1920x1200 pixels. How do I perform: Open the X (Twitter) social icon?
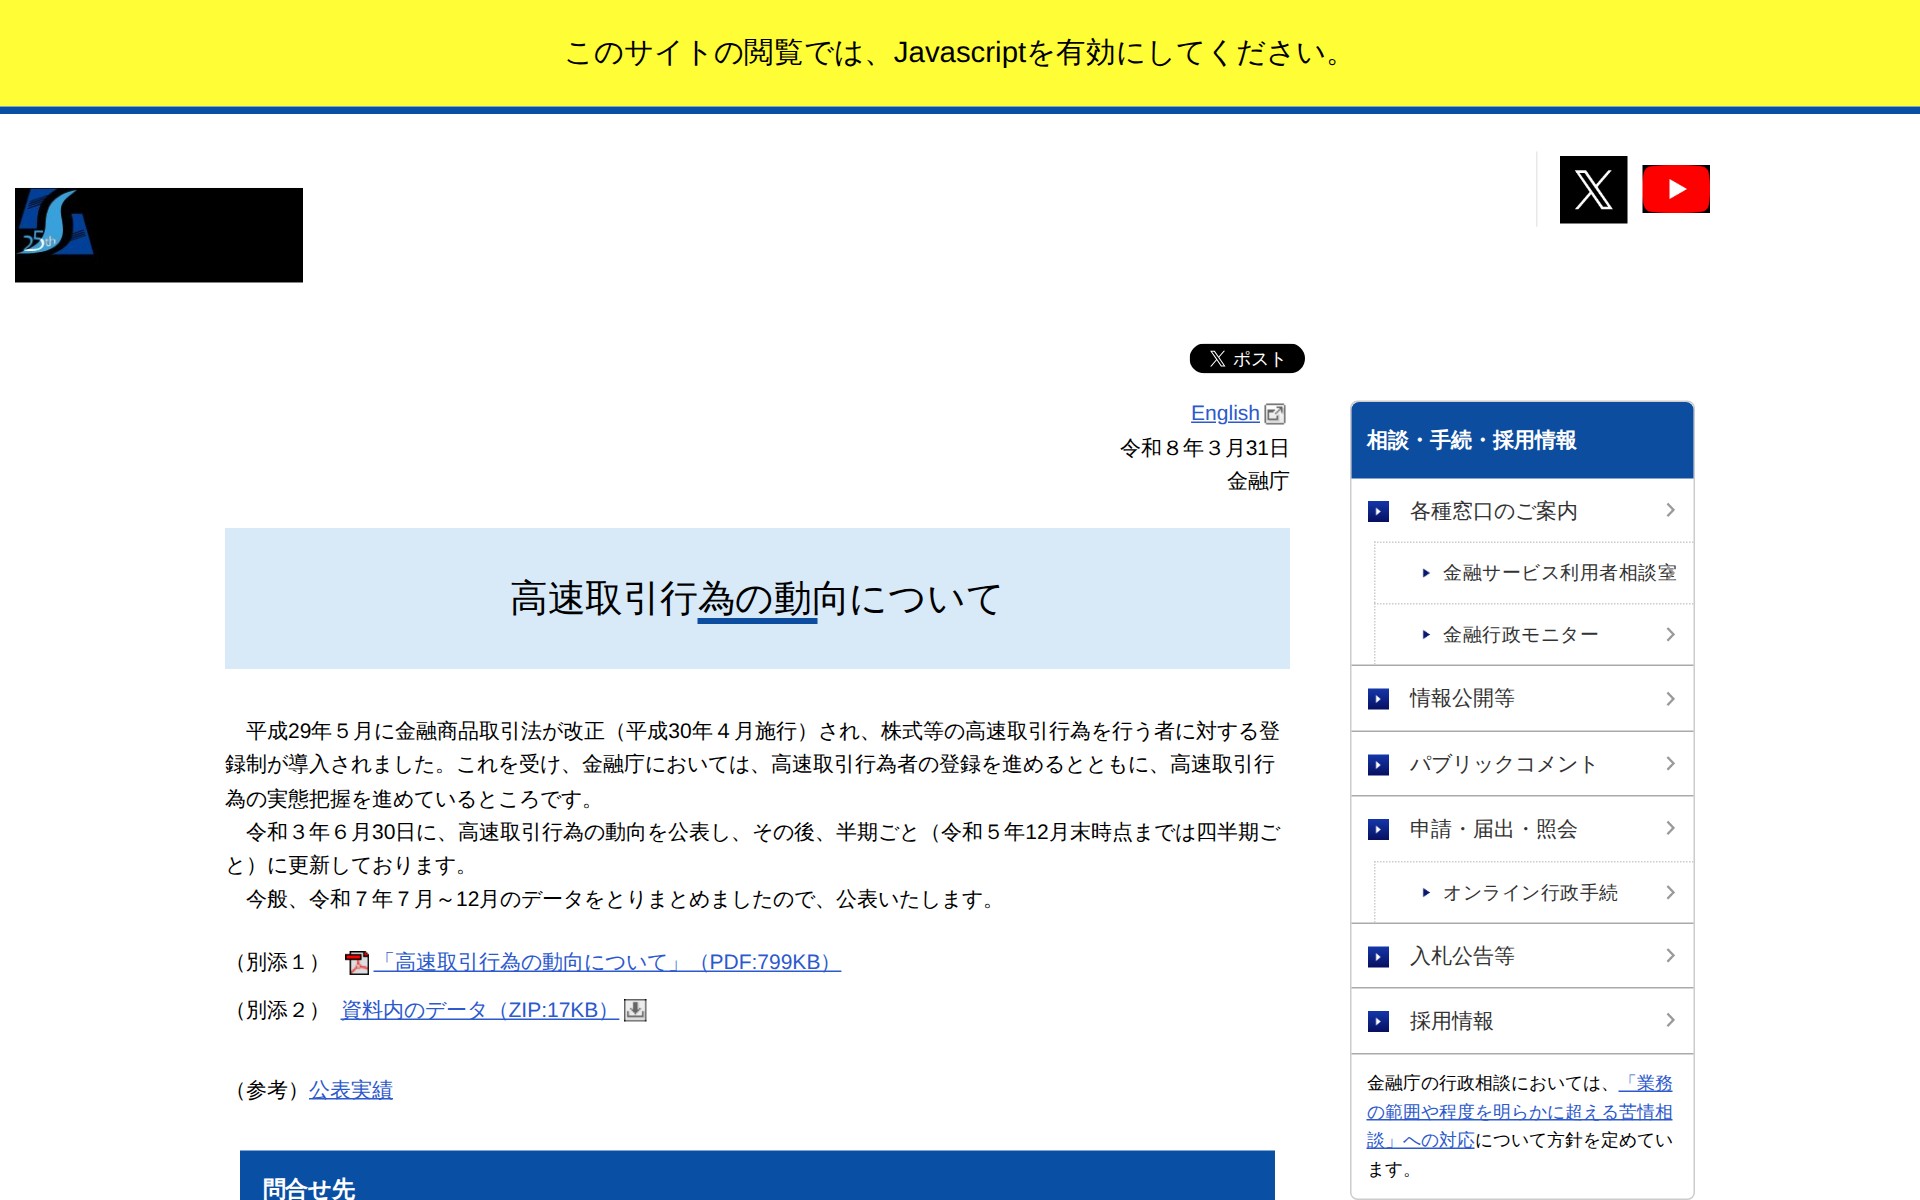tap(1593, 189)
